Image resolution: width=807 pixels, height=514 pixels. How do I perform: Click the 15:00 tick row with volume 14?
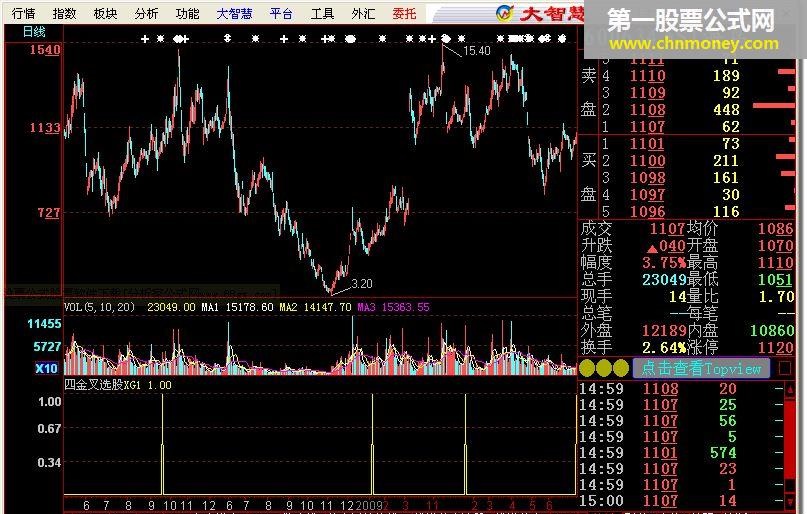tap(680, 501)
